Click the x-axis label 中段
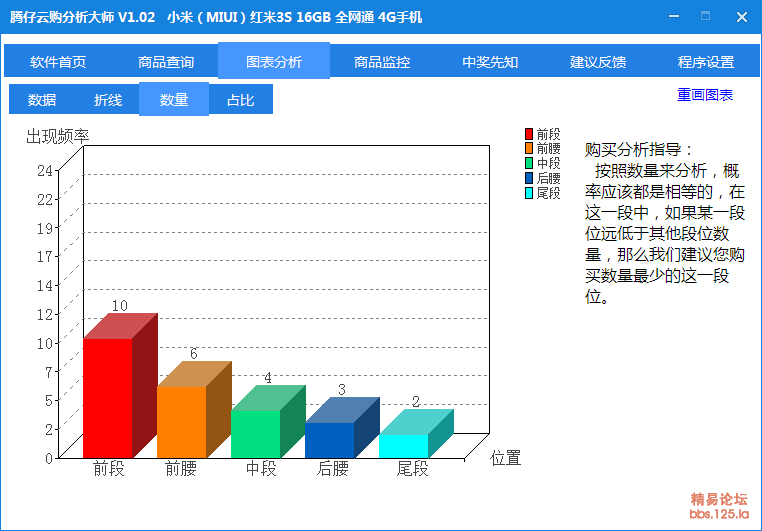 click(x=261, y=469)
